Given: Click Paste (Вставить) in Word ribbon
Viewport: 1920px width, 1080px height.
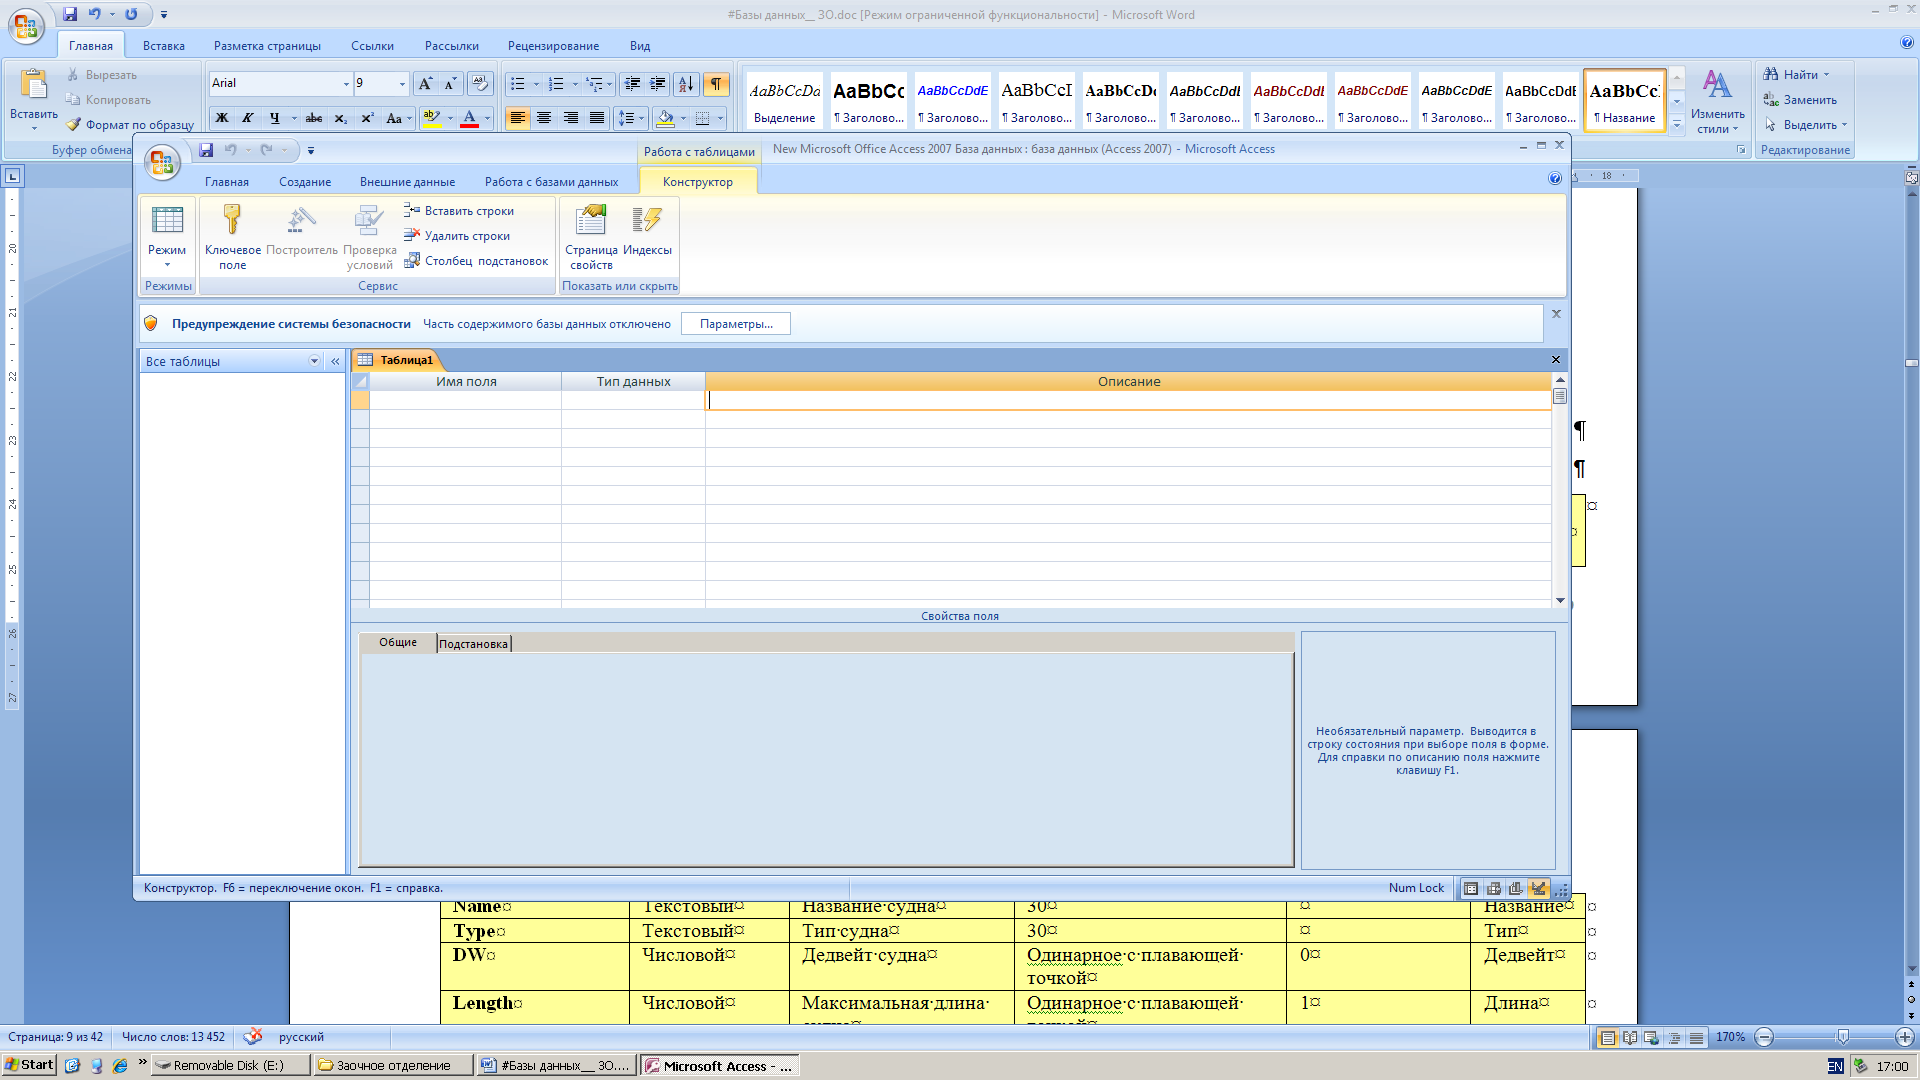Looking at the screenshot, I should (34, 98).
